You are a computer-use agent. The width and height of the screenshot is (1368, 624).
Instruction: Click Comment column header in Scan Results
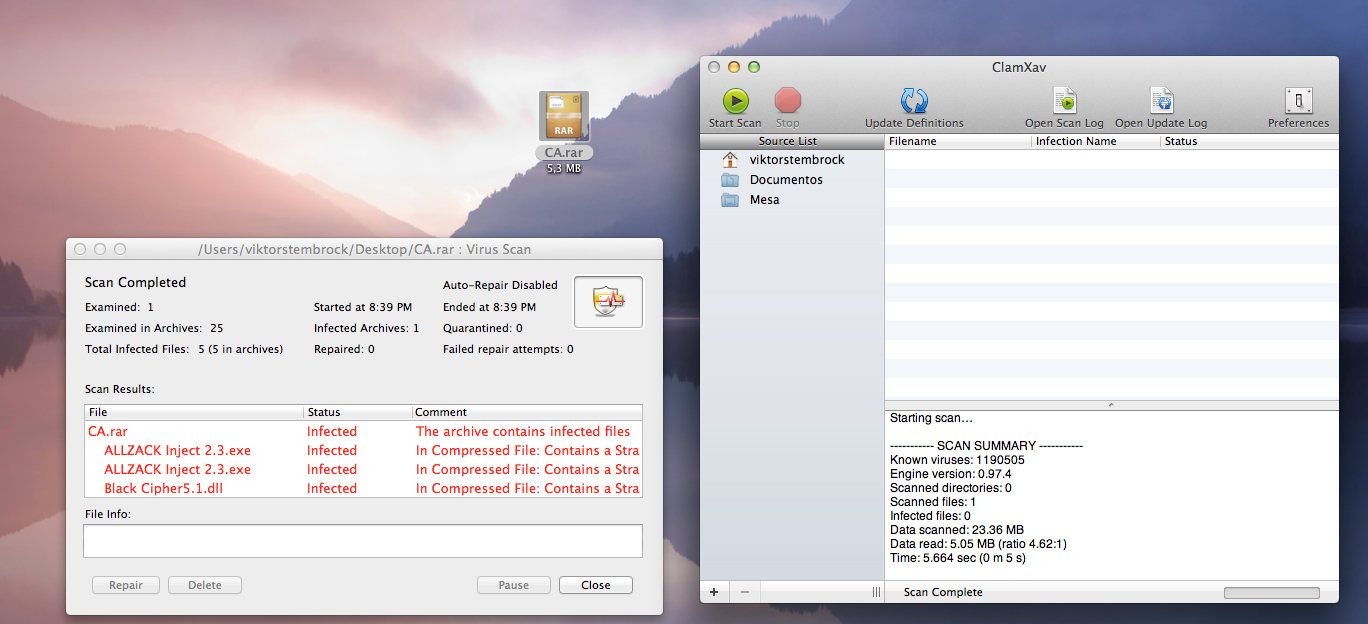527,412
